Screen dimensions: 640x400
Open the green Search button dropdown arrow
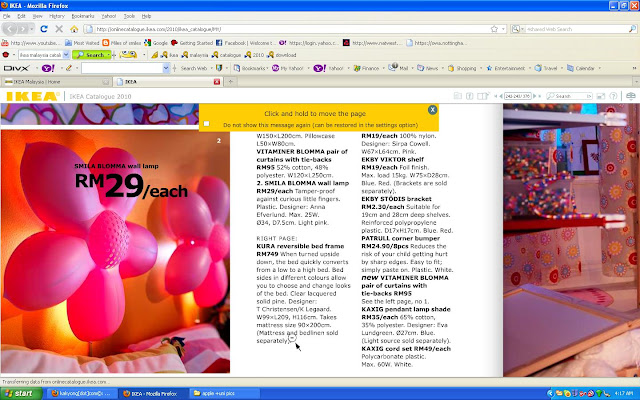[109, 55]
